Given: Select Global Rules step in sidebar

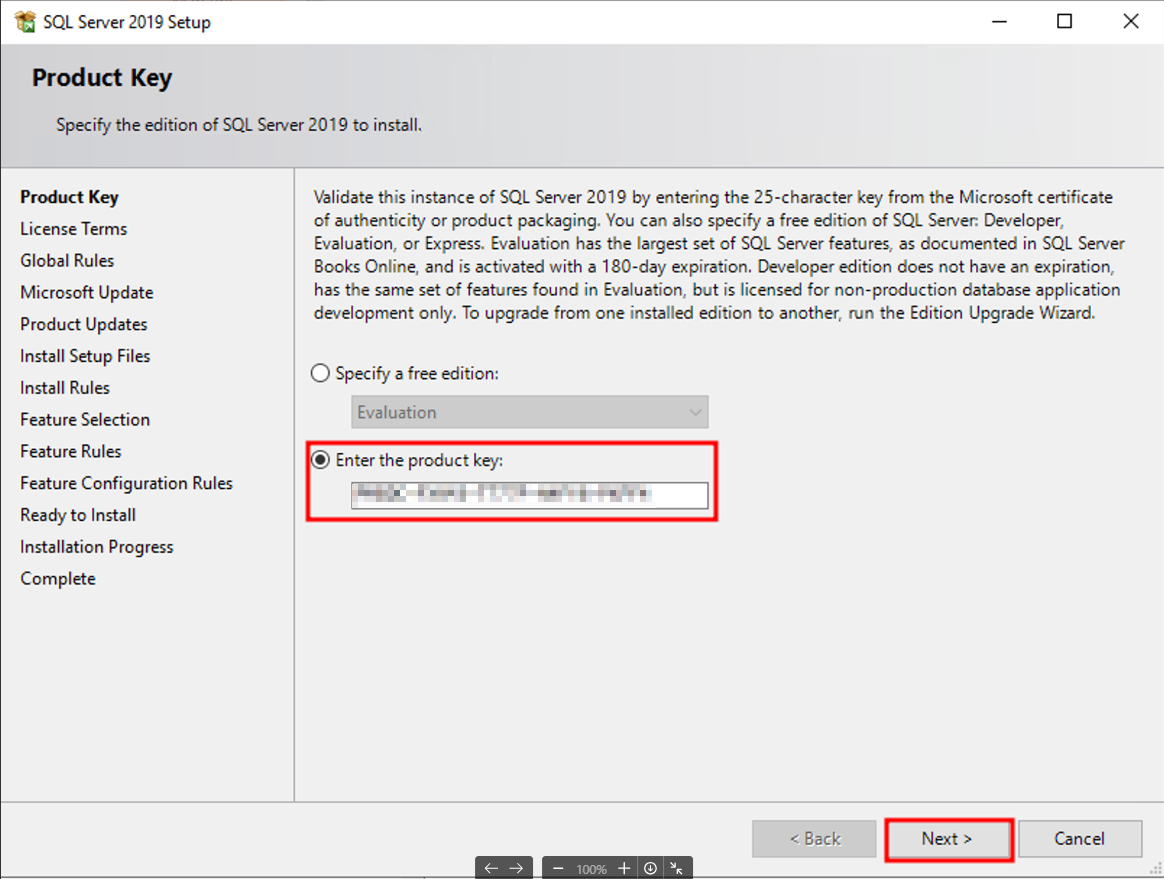Looking at the screenshot, I should pos(68,261).
